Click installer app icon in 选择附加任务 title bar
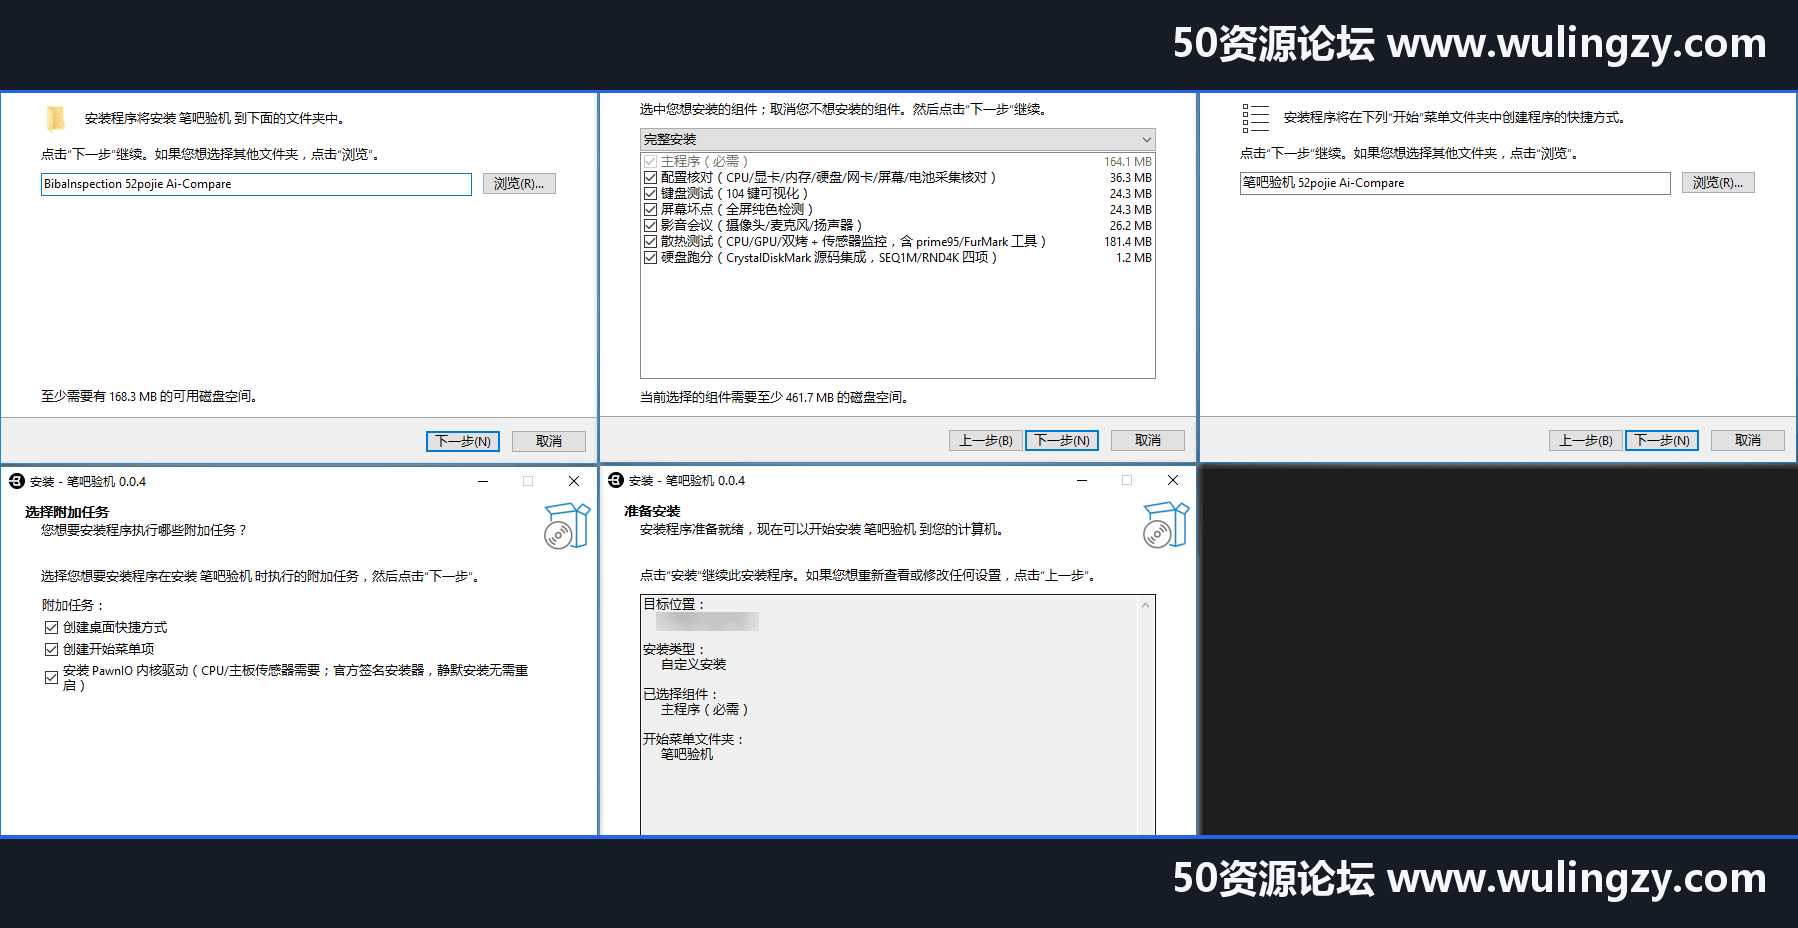1798x928 pixels. point(17,481)
